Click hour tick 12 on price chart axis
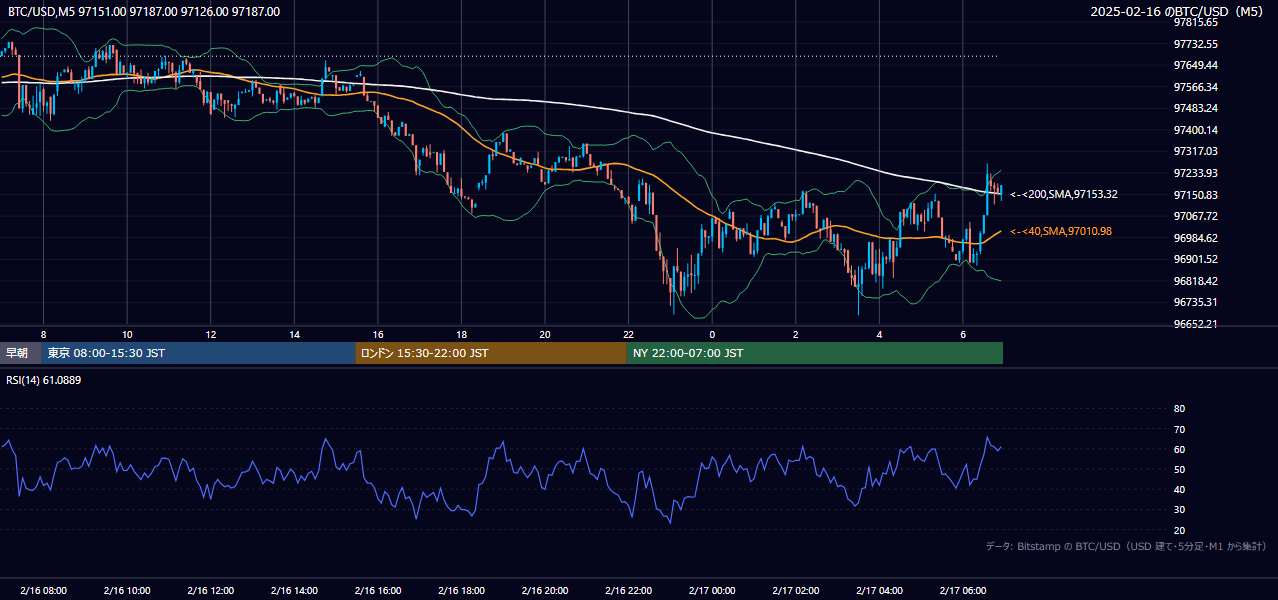The height and width of the screenshot is (600, 1278). 210,334
